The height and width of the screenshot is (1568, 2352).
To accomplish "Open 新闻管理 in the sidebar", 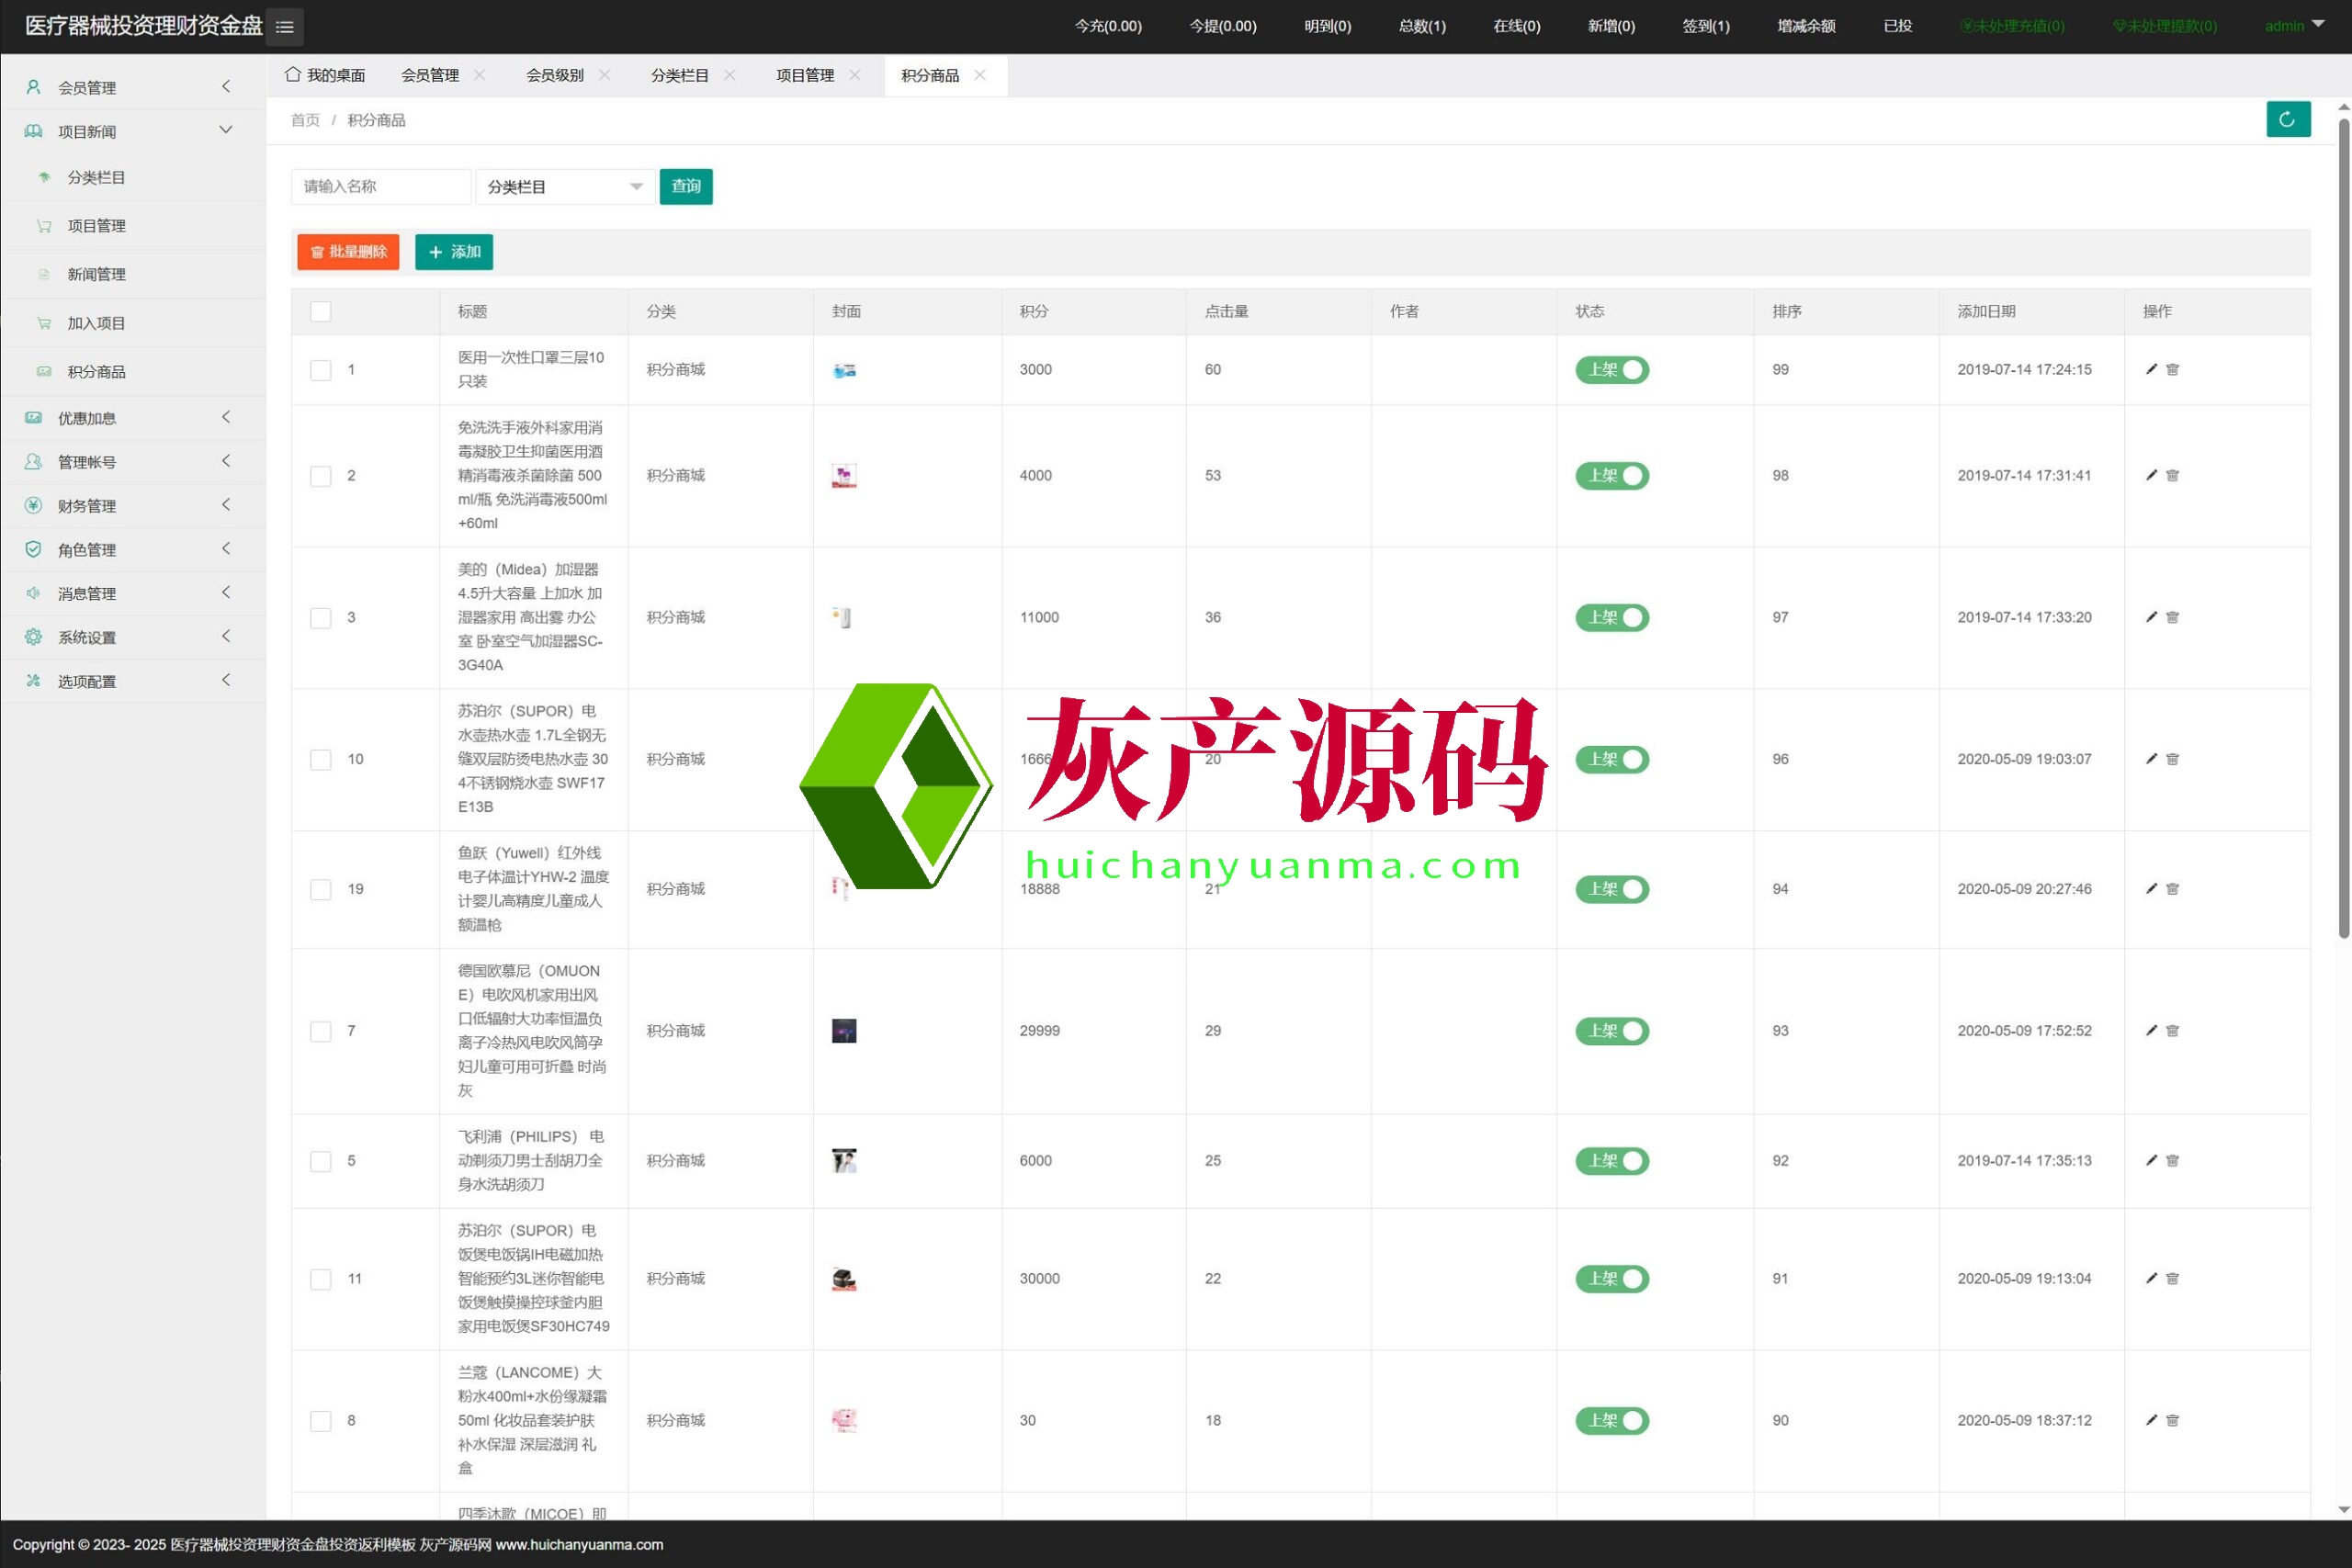I will pos(96,274).
